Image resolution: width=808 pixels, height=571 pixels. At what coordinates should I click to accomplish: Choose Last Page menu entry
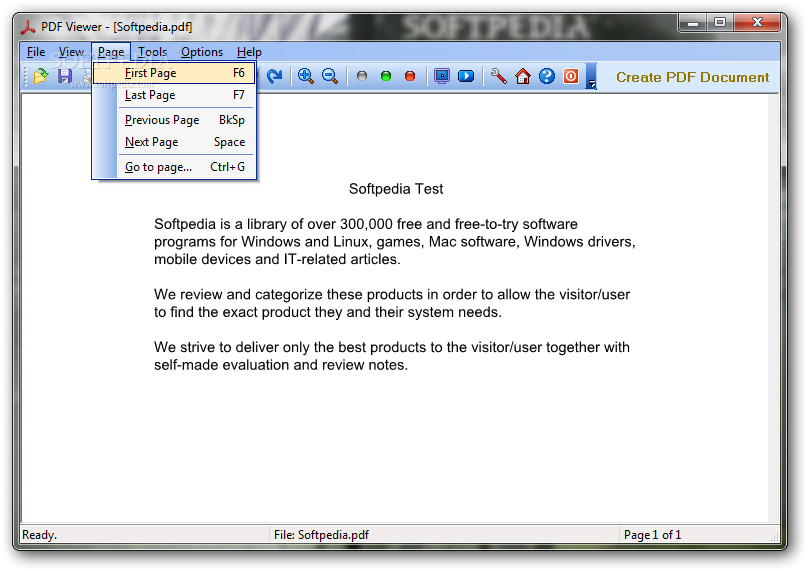point(174,95)
